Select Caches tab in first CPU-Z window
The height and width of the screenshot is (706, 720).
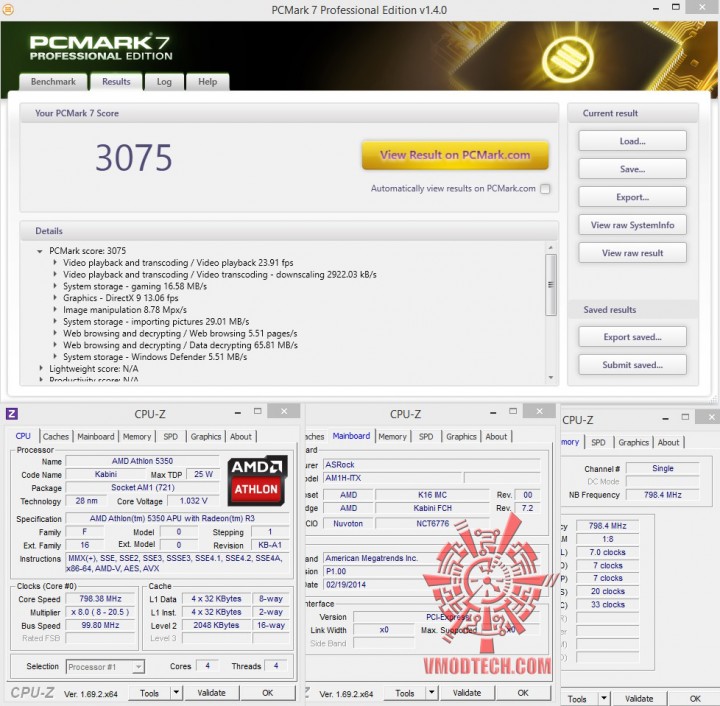pos(56,437)
